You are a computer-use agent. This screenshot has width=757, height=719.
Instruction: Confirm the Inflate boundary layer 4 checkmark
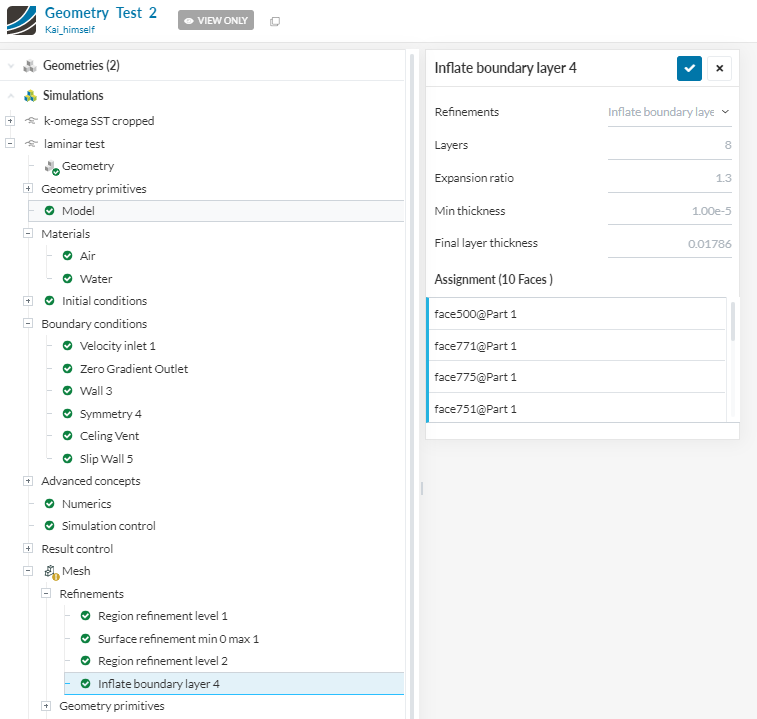(x=689, y=68)
